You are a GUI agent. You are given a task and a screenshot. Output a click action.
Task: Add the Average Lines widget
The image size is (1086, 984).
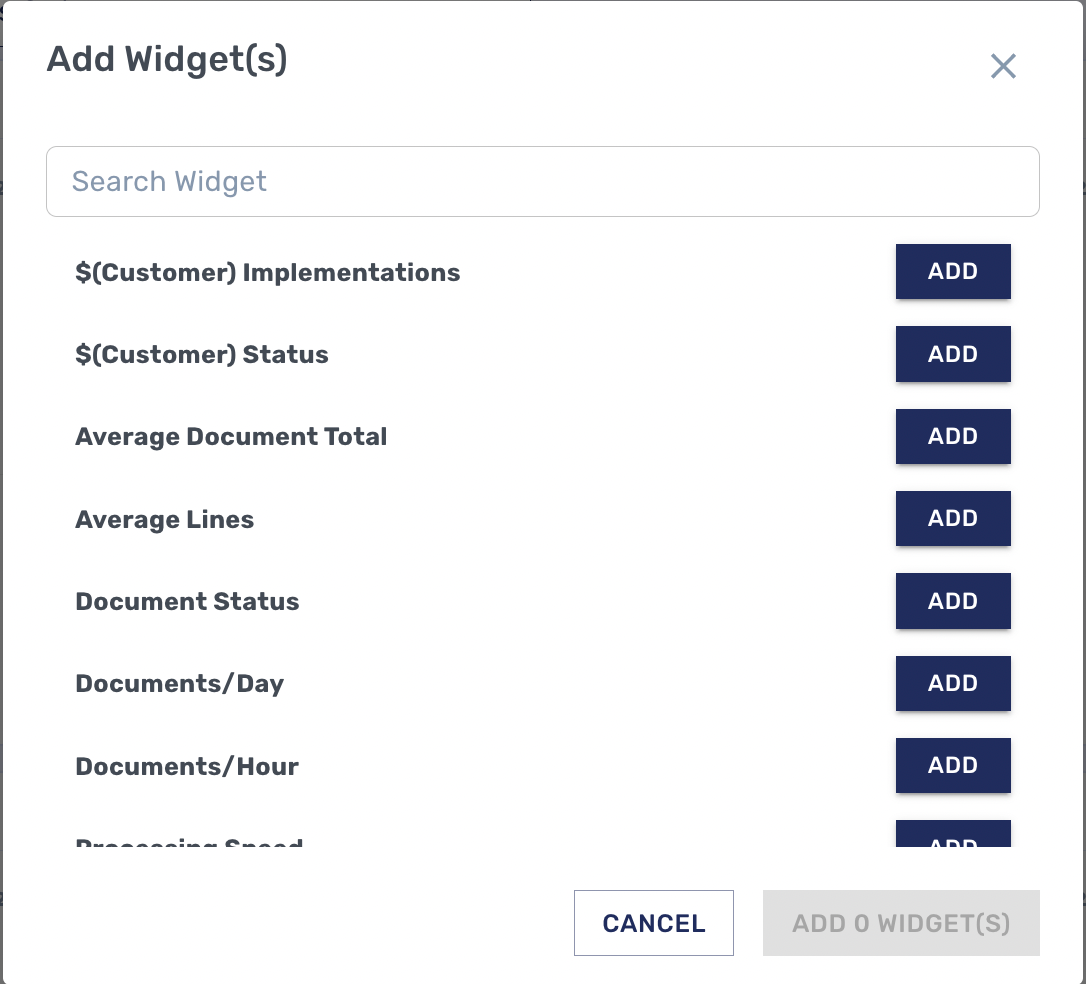click(x=952, y=518)
